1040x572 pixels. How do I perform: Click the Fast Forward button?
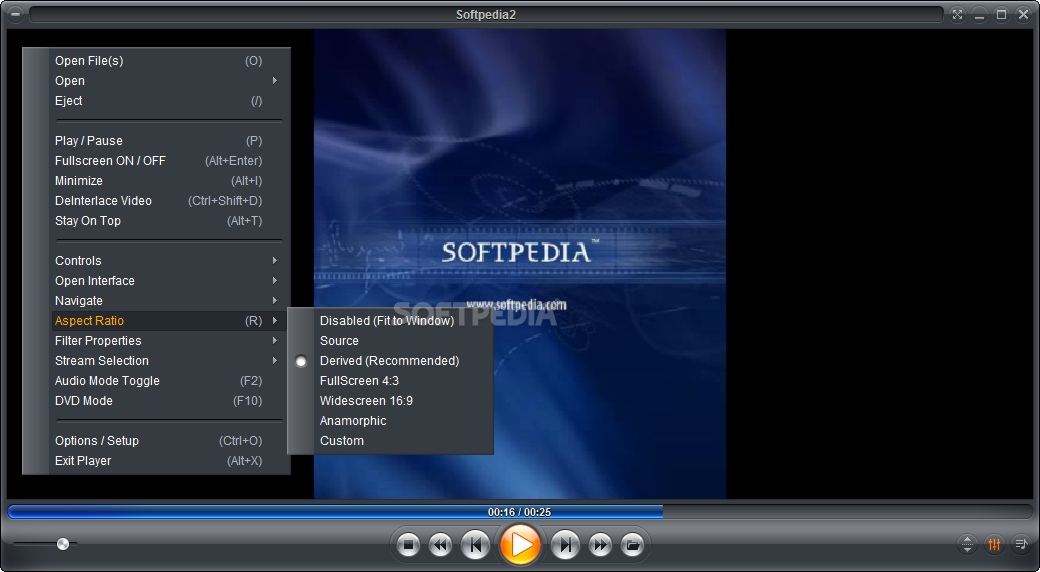(600, 545)
